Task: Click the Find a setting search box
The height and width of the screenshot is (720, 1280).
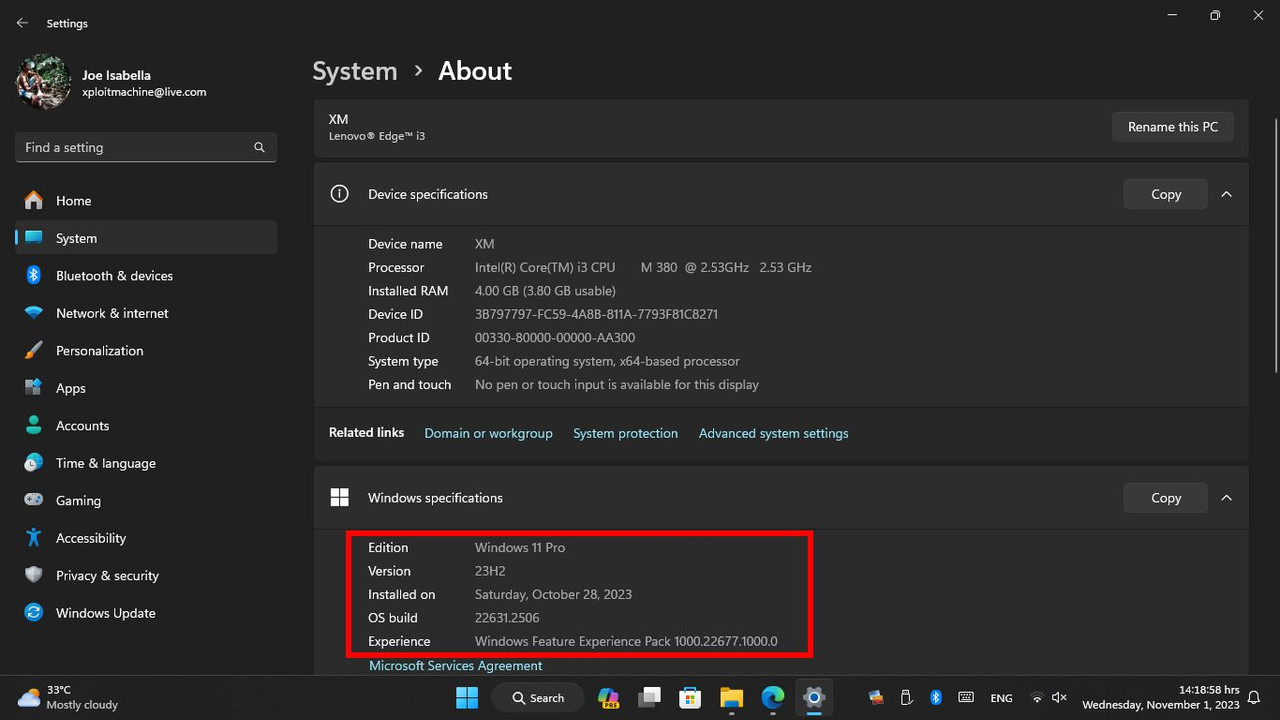Action: click(146, 147)
